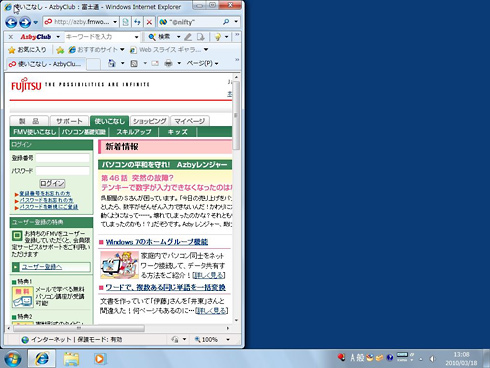
Task: Click the パスワード input field
Action: click(x=63, y=171)
